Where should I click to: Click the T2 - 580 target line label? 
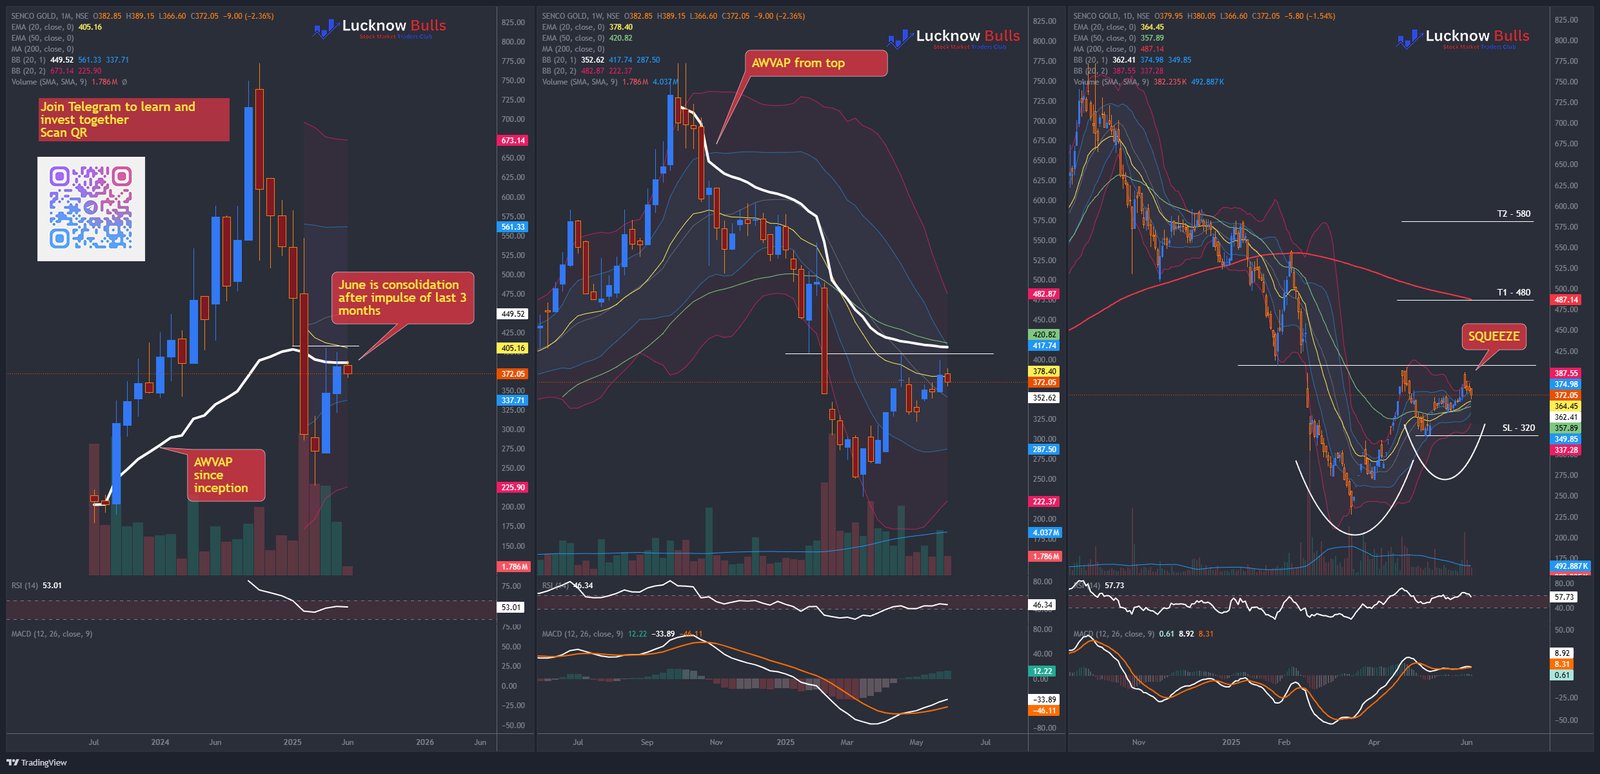1513,214
